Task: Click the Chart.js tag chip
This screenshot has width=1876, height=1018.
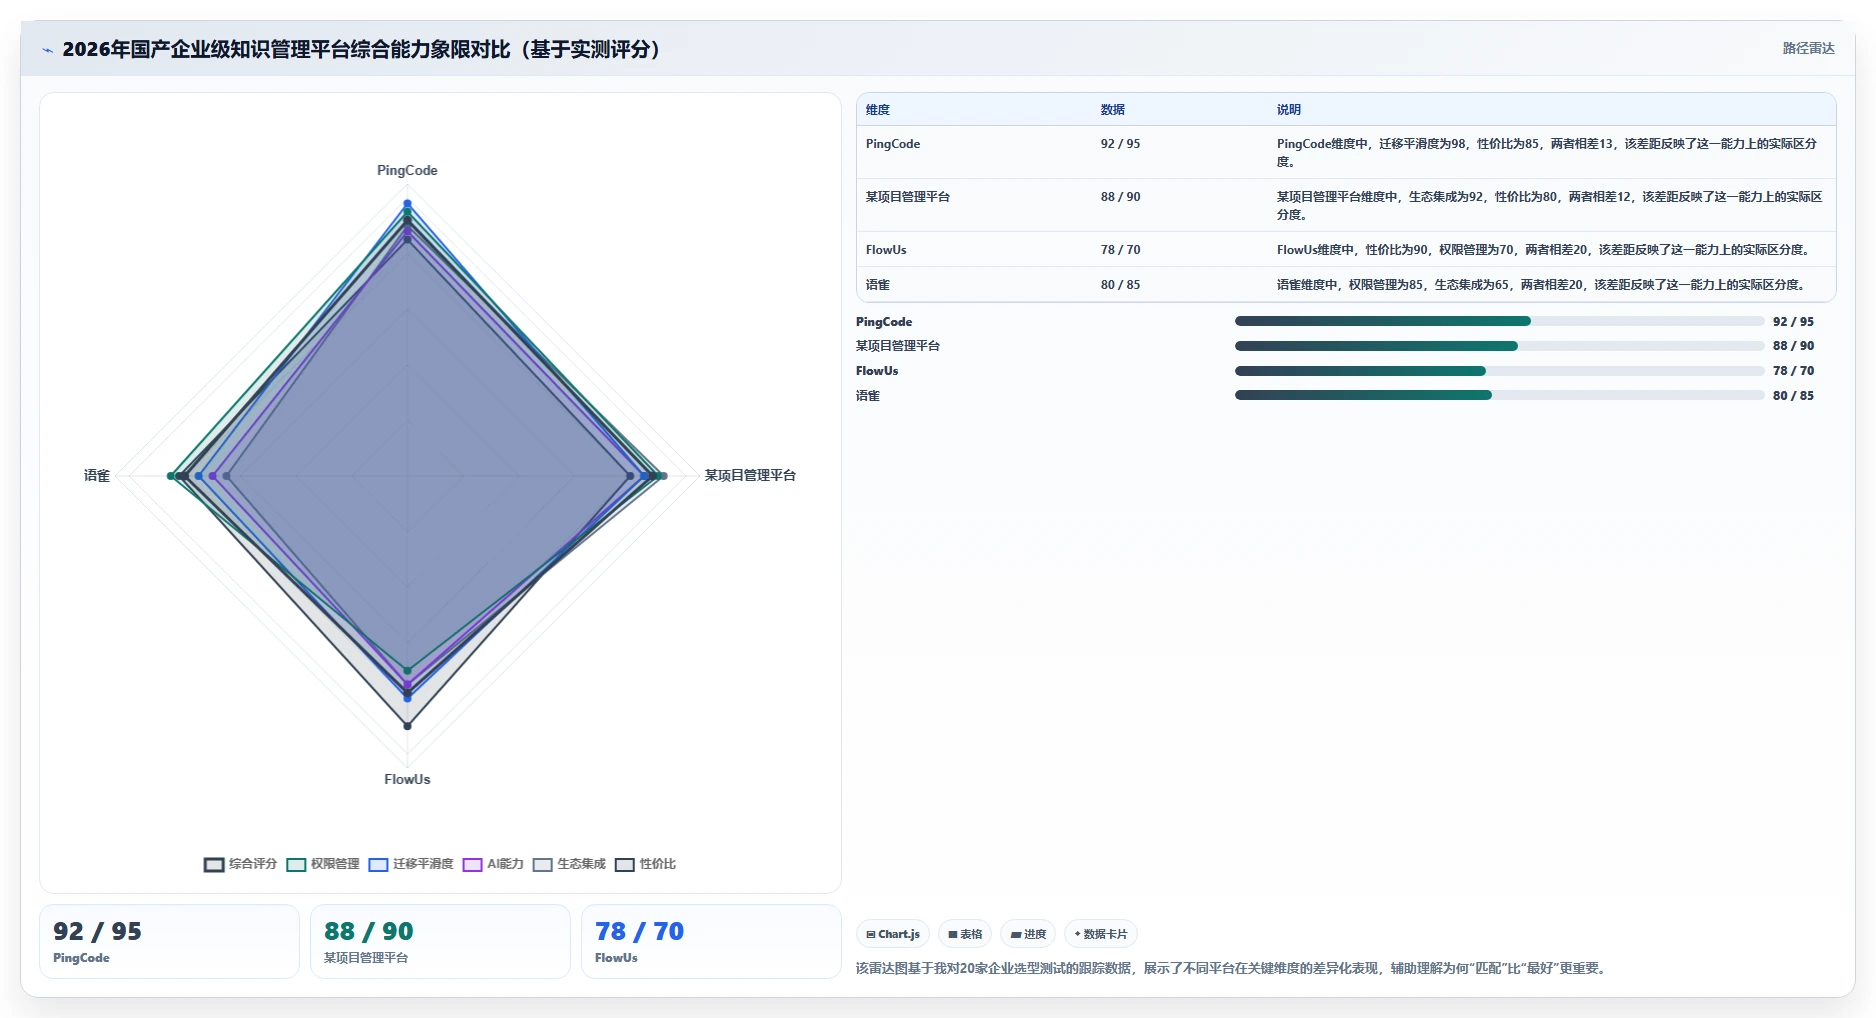Action: pos(893,934)
